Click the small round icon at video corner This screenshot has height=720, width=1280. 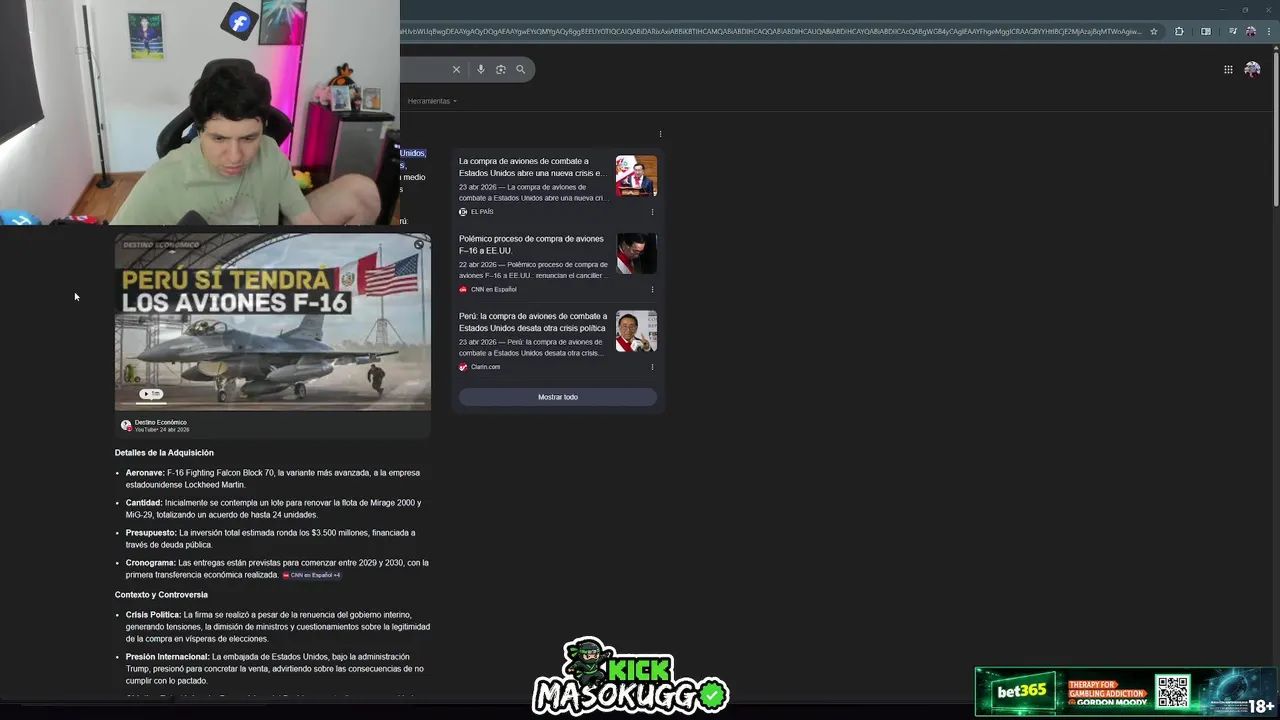click(419, 244)
